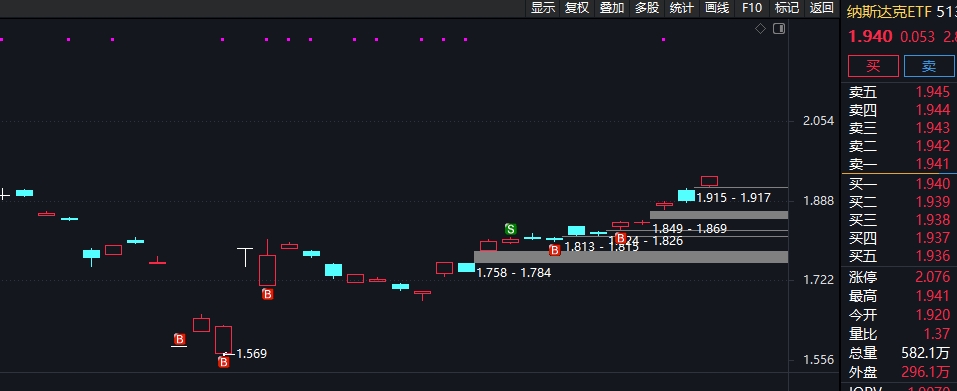Click the green S sell marker
The height and width of the screenshot is (391, 957).
click(x=511, y=229)
